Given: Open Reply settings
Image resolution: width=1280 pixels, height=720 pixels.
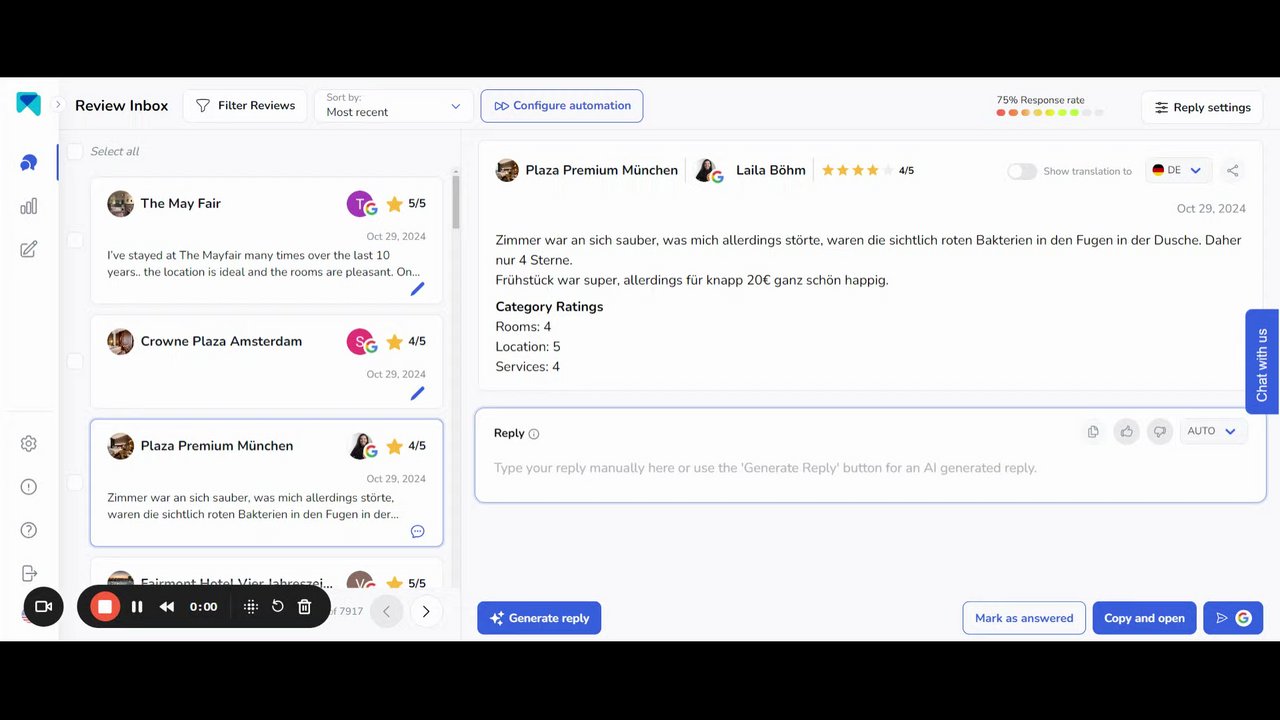Looking at the screenshot, I should click(x=1202, y=107).
